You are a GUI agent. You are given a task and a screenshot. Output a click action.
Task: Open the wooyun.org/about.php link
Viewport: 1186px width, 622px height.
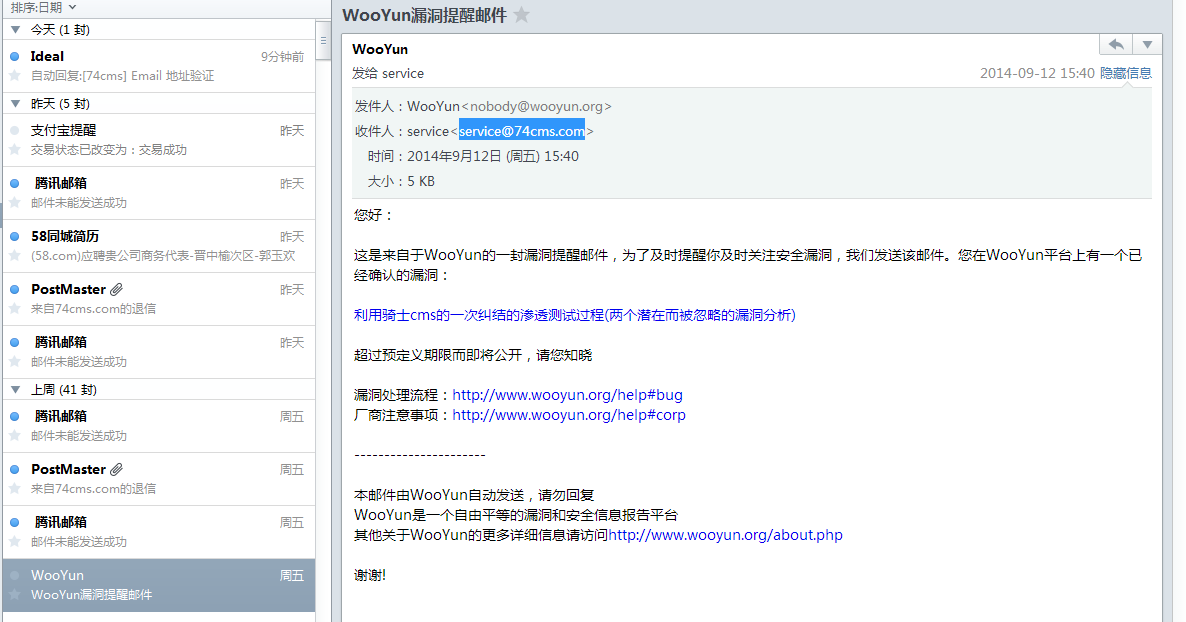point(725,535)
